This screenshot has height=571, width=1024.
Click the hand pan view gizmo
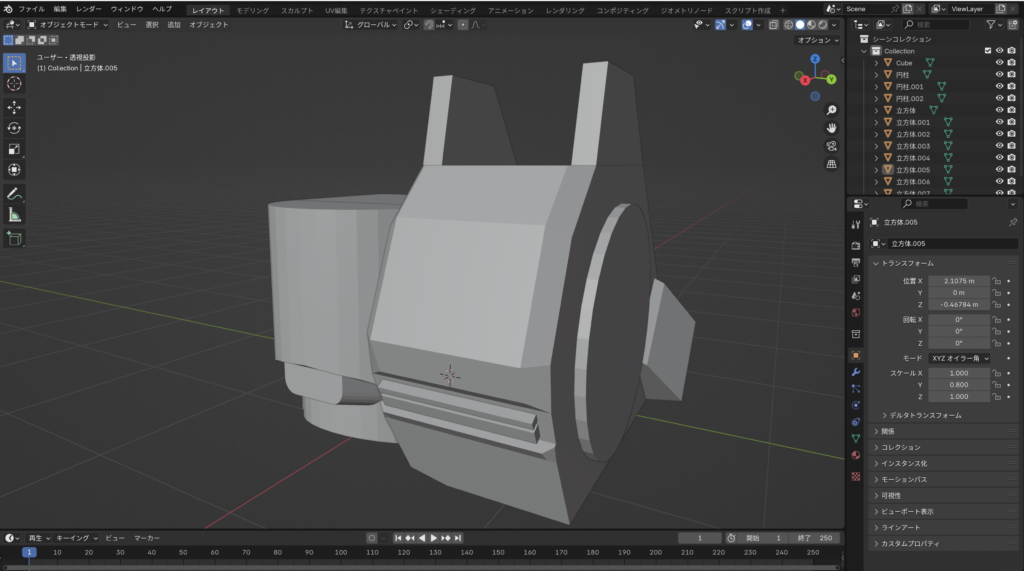pos(831,128)
